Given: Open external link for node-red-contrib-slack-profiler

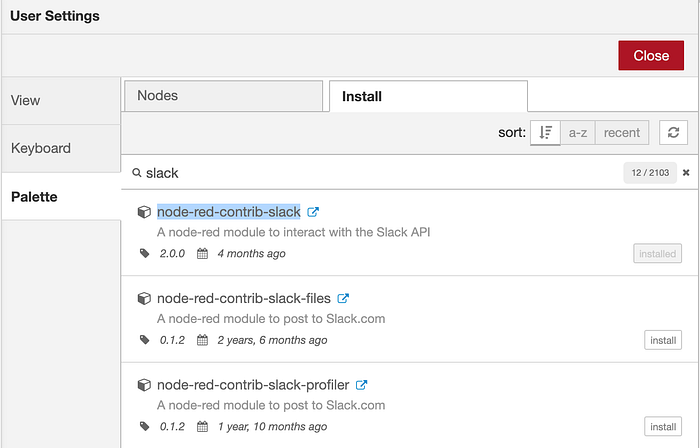Looking at the screenshot, I should point(361,385).
